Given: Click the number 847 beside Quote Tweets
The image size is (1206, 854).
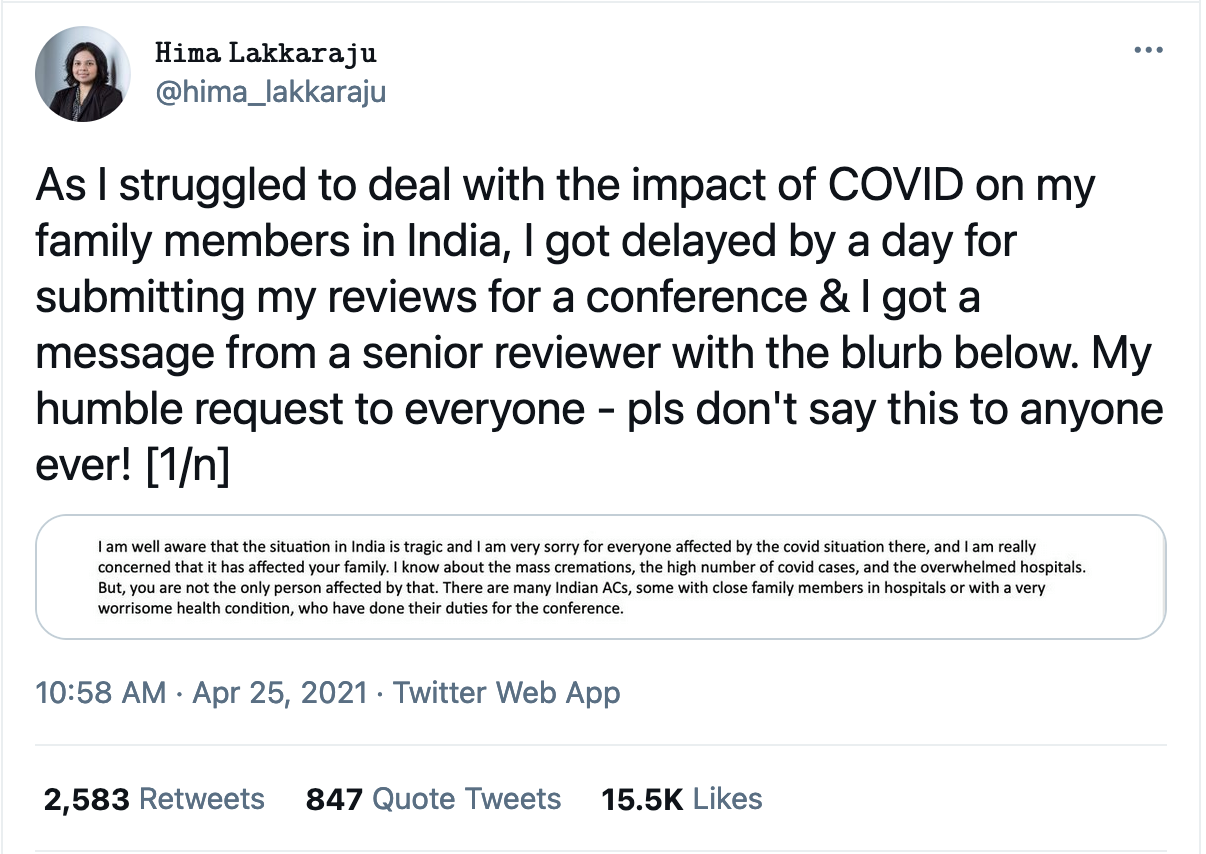Looking at the screenshot, I should pyautogui.click(x=334, y=799).
